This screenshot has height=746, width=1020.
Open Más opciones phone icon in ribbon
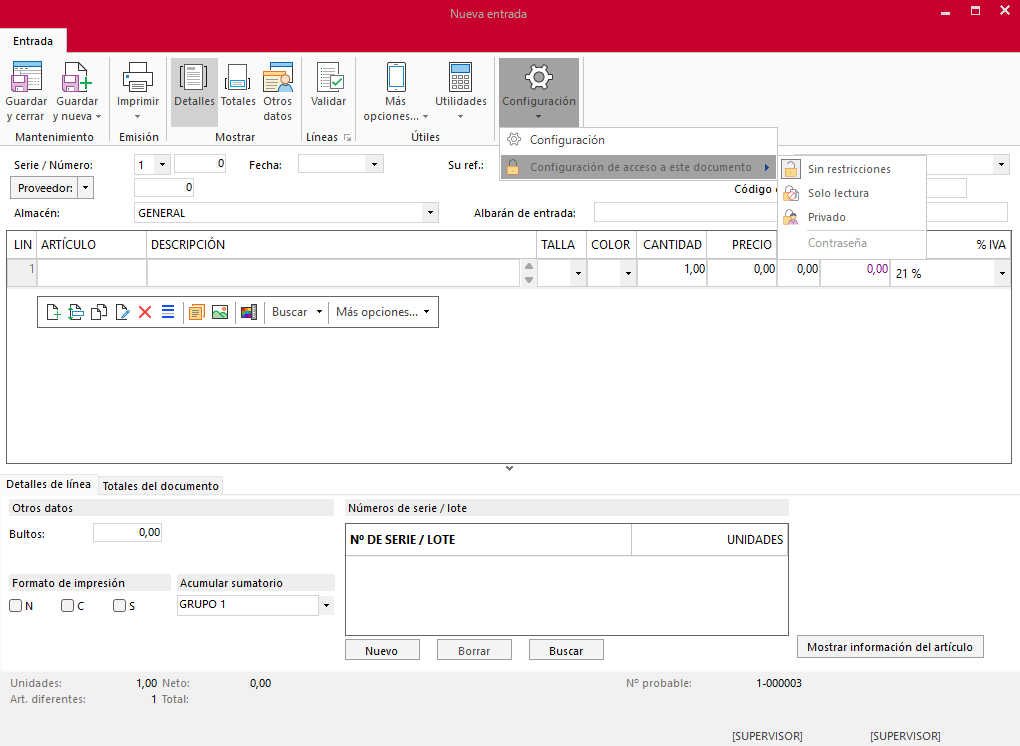click(x=396, y=77)
